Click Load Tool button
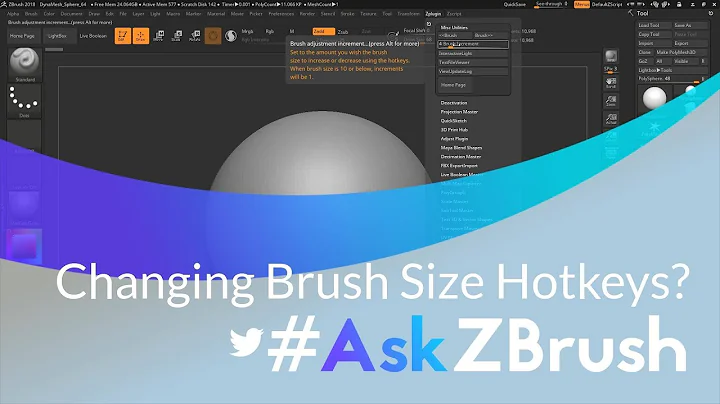The height and width of the screenshot is (404, 720). pyautogui.click(x=654, y=25)
